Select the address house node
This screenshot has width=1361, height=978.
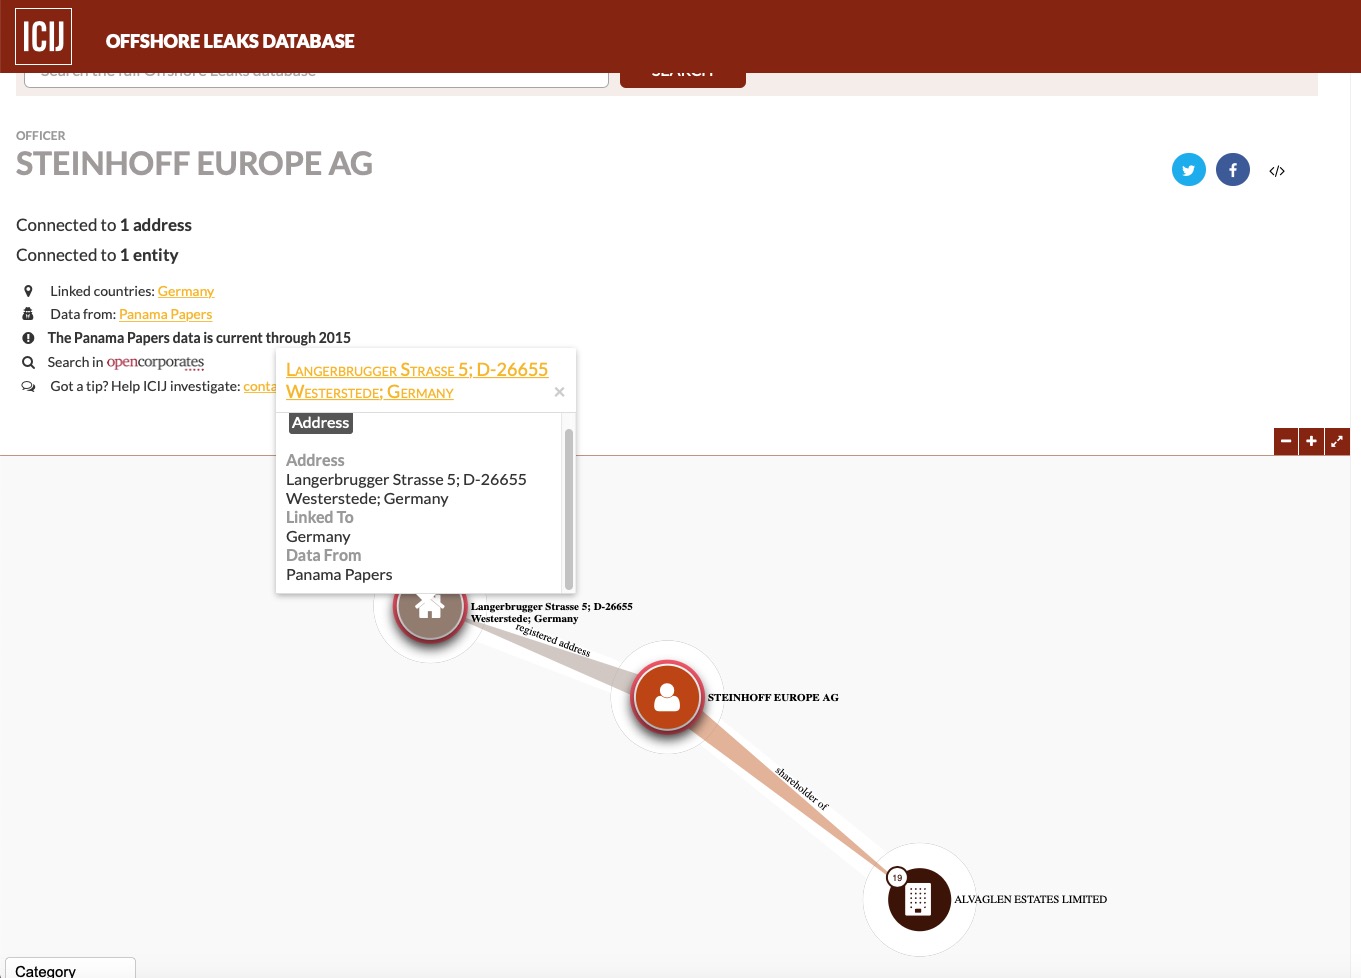430,606
